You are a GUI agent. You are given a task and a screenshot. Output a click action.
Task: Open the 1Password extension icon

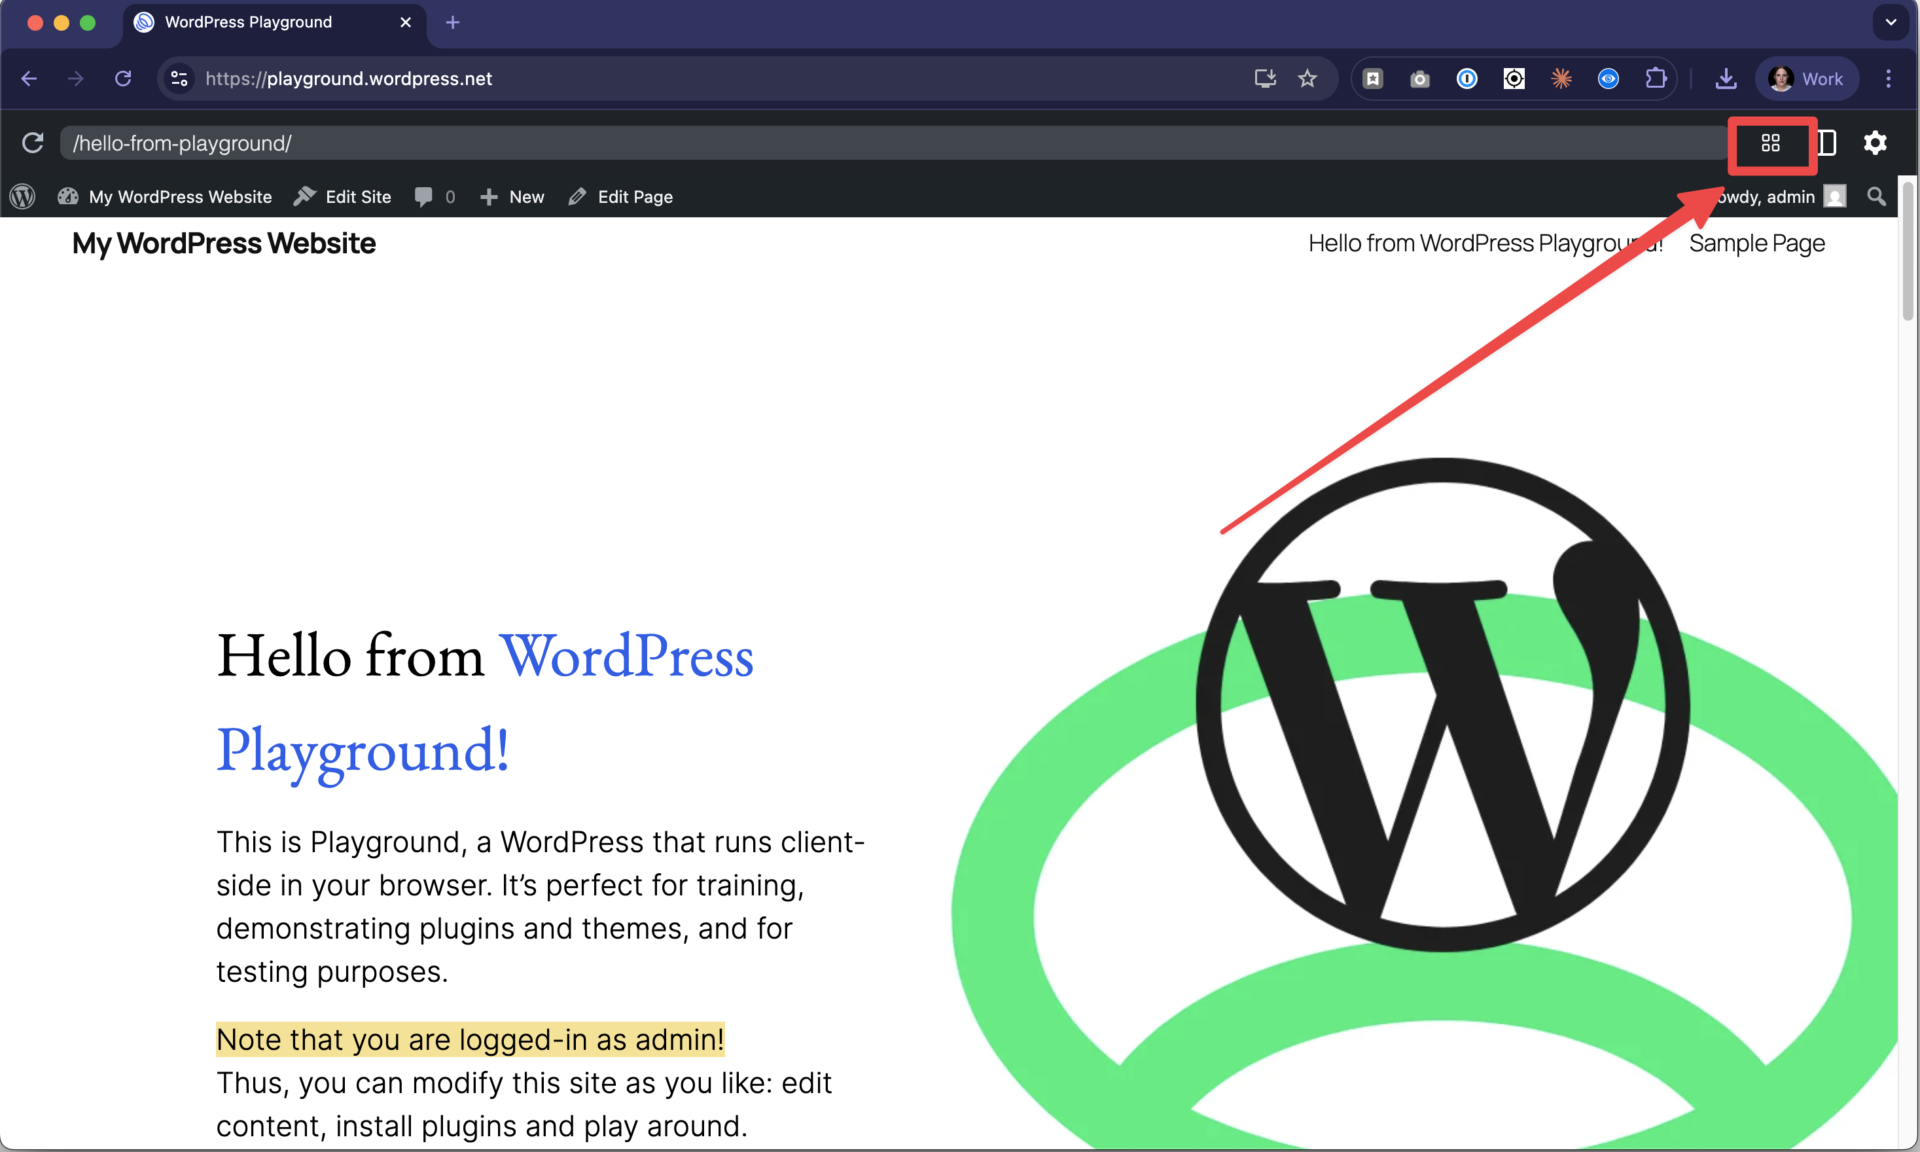coord(1466,78)
